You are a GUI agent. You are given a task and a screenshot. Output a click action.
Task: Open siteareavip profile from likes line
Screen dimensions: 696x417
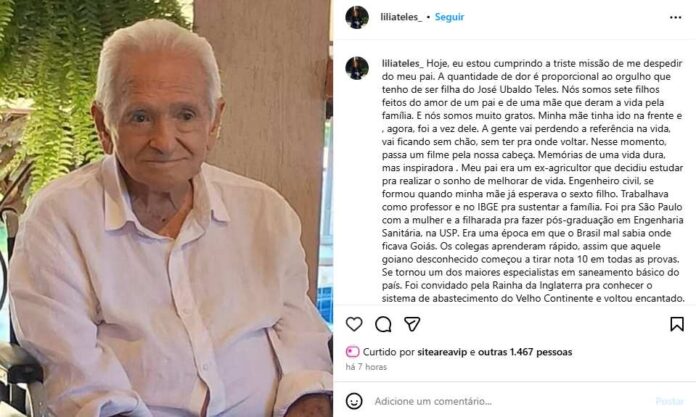[442, 352]
